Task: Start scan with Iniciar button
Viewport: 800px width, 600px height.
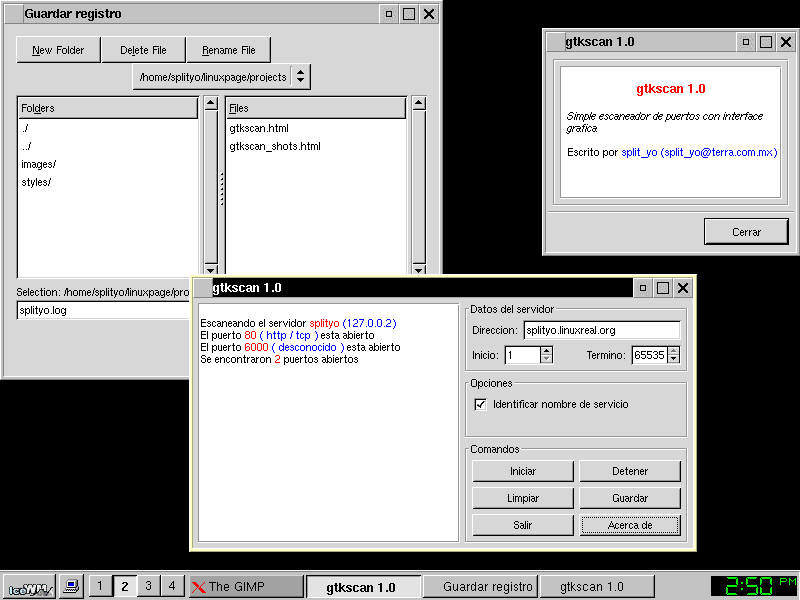Action: [x=523, y=471]
